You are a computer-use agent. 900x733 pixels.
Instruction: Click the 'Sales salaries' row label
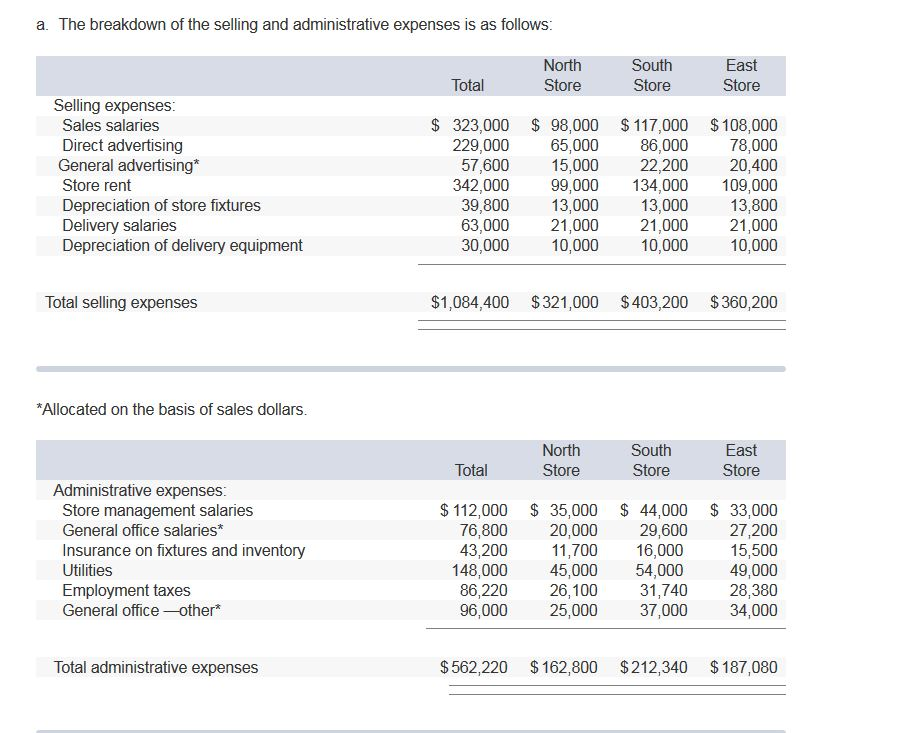pyautogui.click(x=110, y=125)
